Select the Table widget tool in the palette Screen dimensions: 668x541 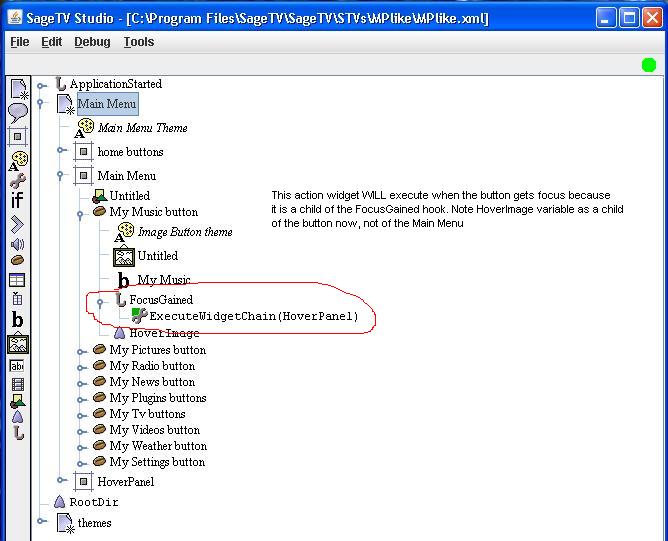coord(18,281)
